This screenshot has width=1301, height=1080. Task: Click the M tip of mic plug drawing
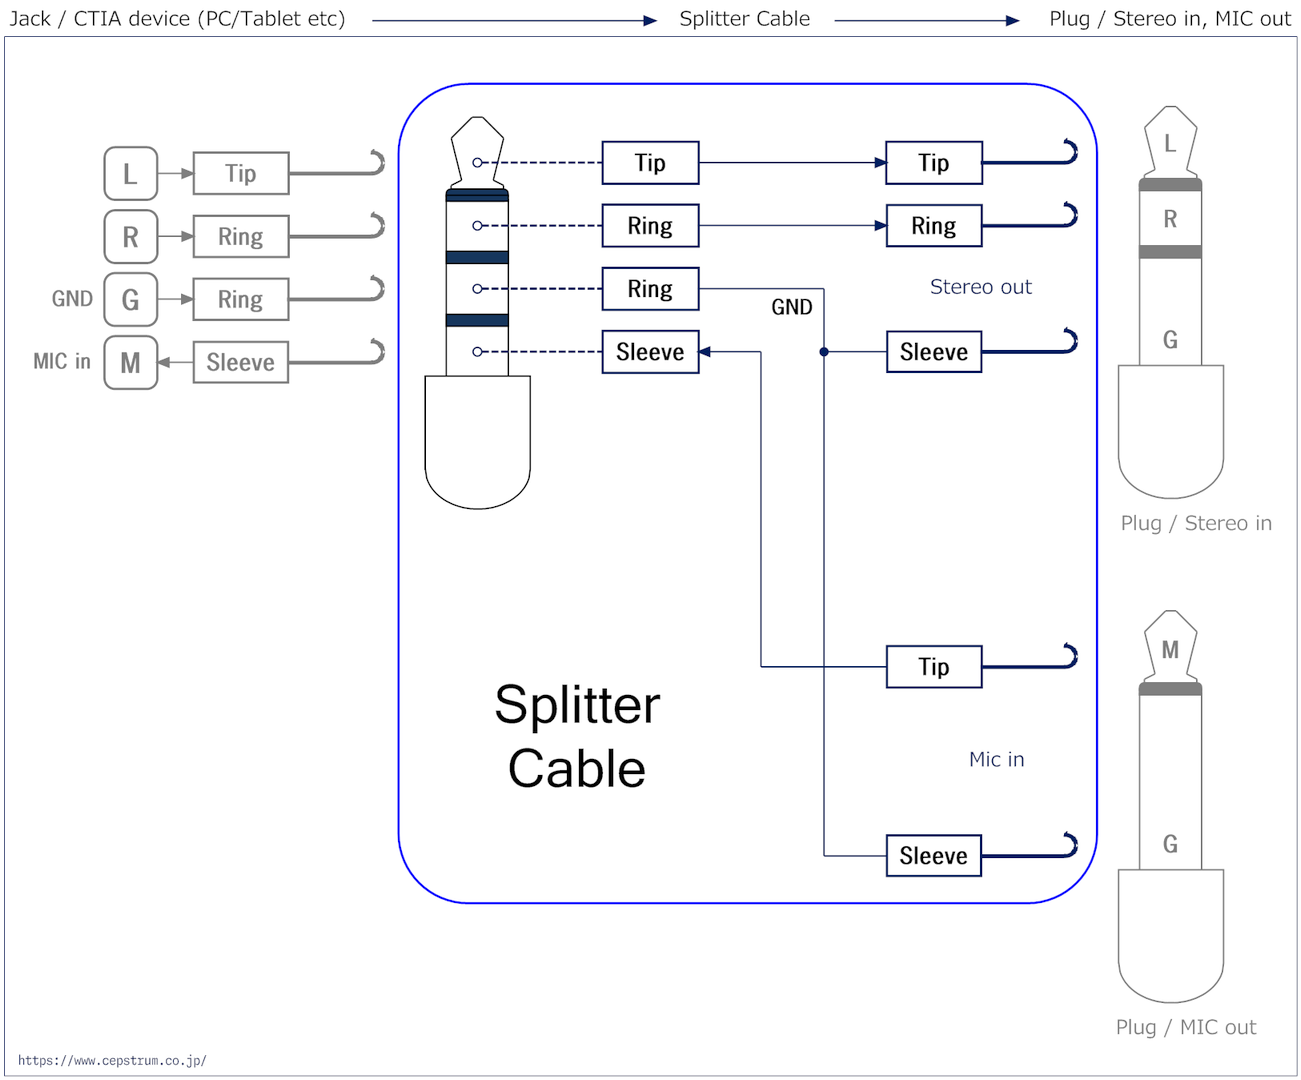click(x=1170, y=649)
